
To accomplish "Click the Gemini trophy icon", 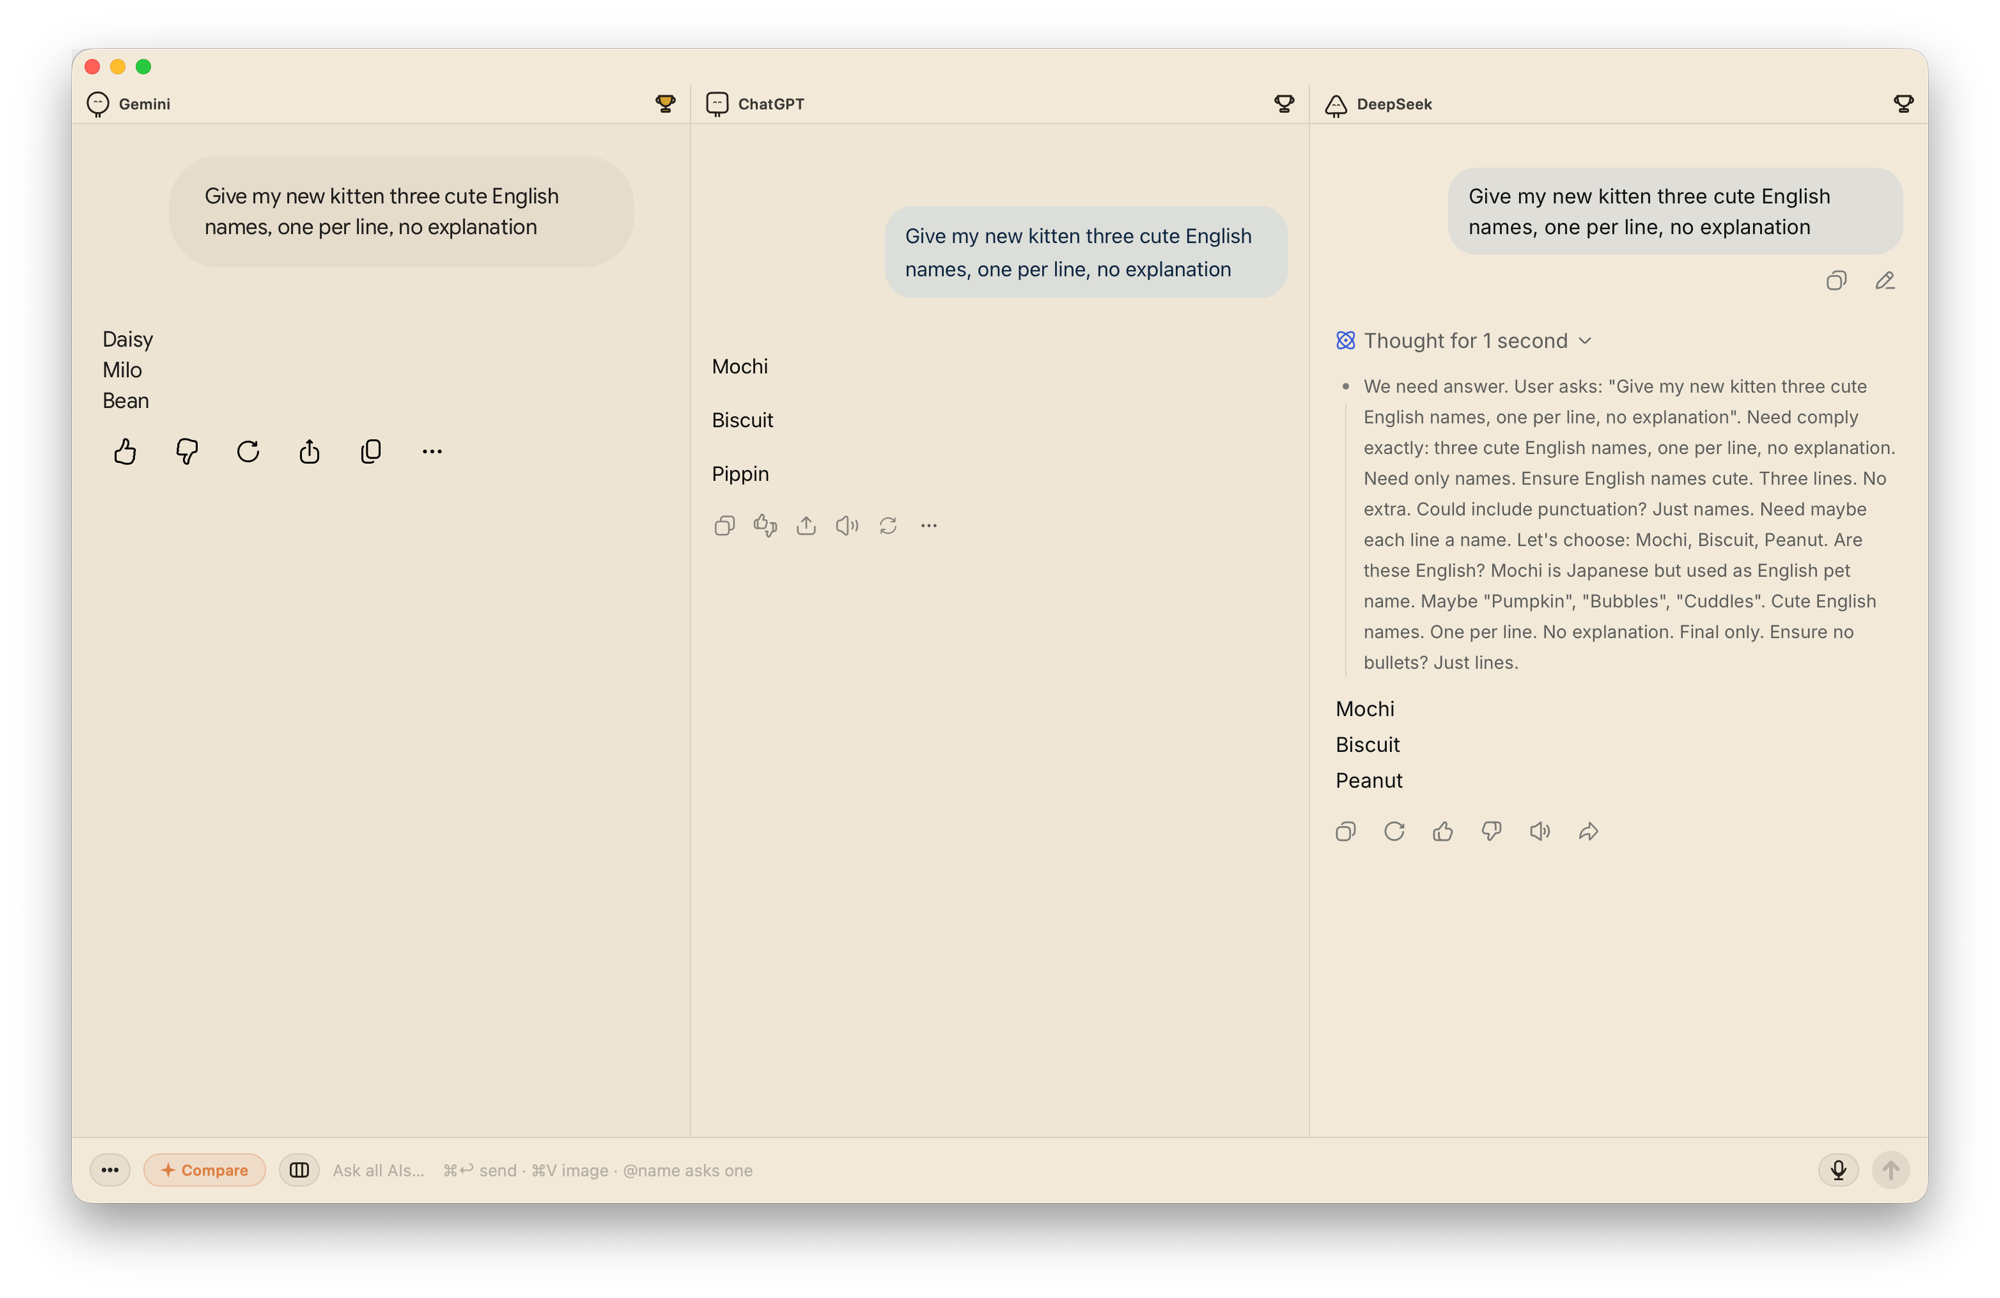I will (x=665, y=103).
